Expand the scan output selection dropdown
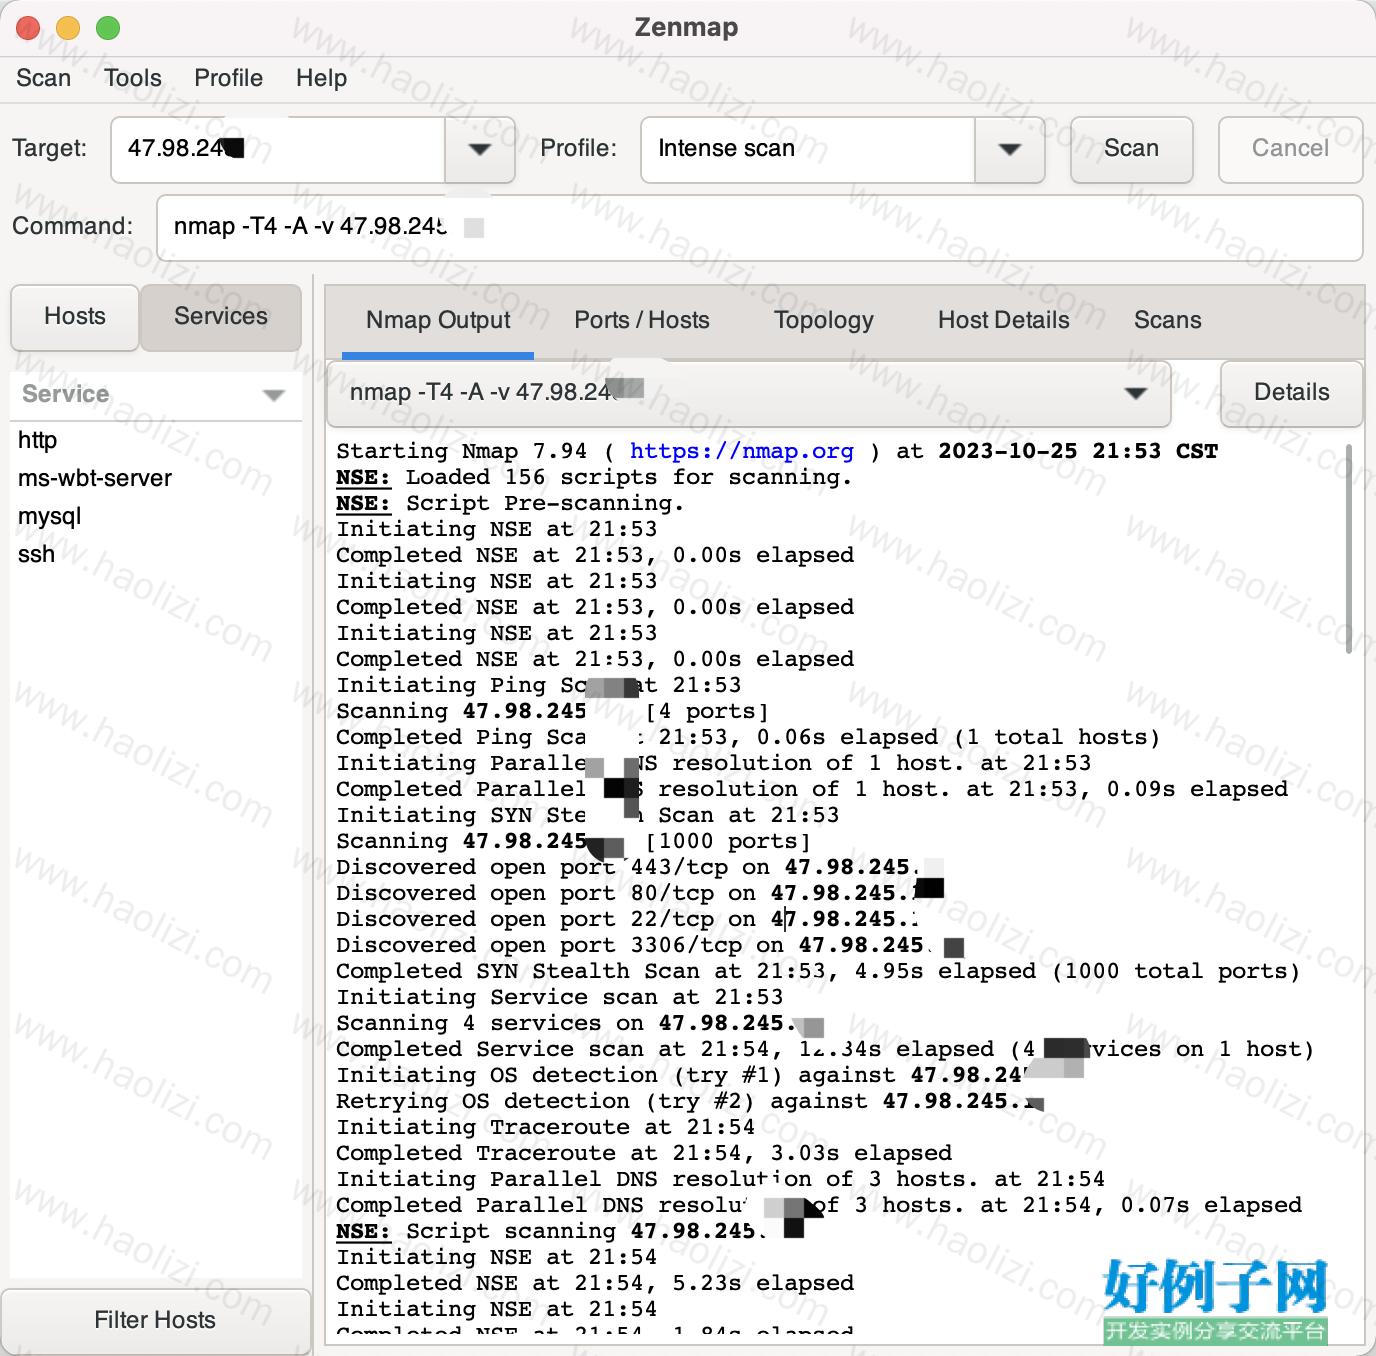This screenshot has height=1356, width=1376. pyautogui.click(x=749, y=393)
